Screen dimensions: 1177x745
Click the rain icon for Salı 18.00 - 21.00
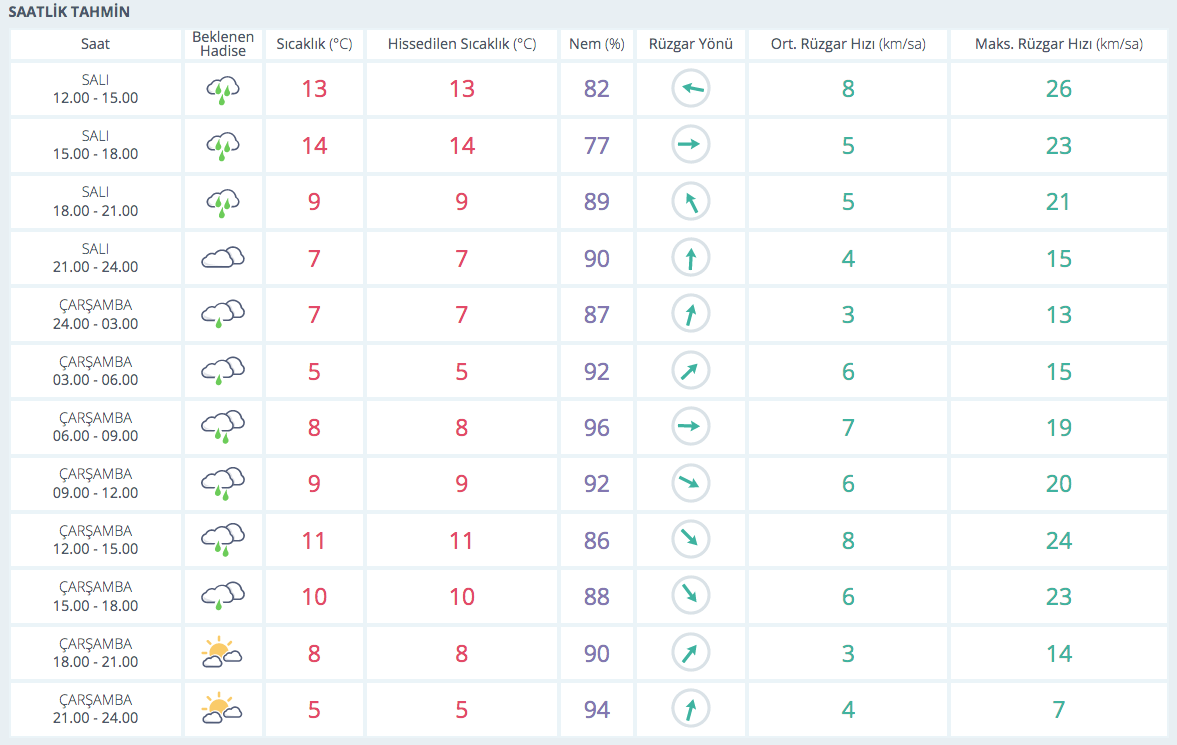click(x=223, y=203)
